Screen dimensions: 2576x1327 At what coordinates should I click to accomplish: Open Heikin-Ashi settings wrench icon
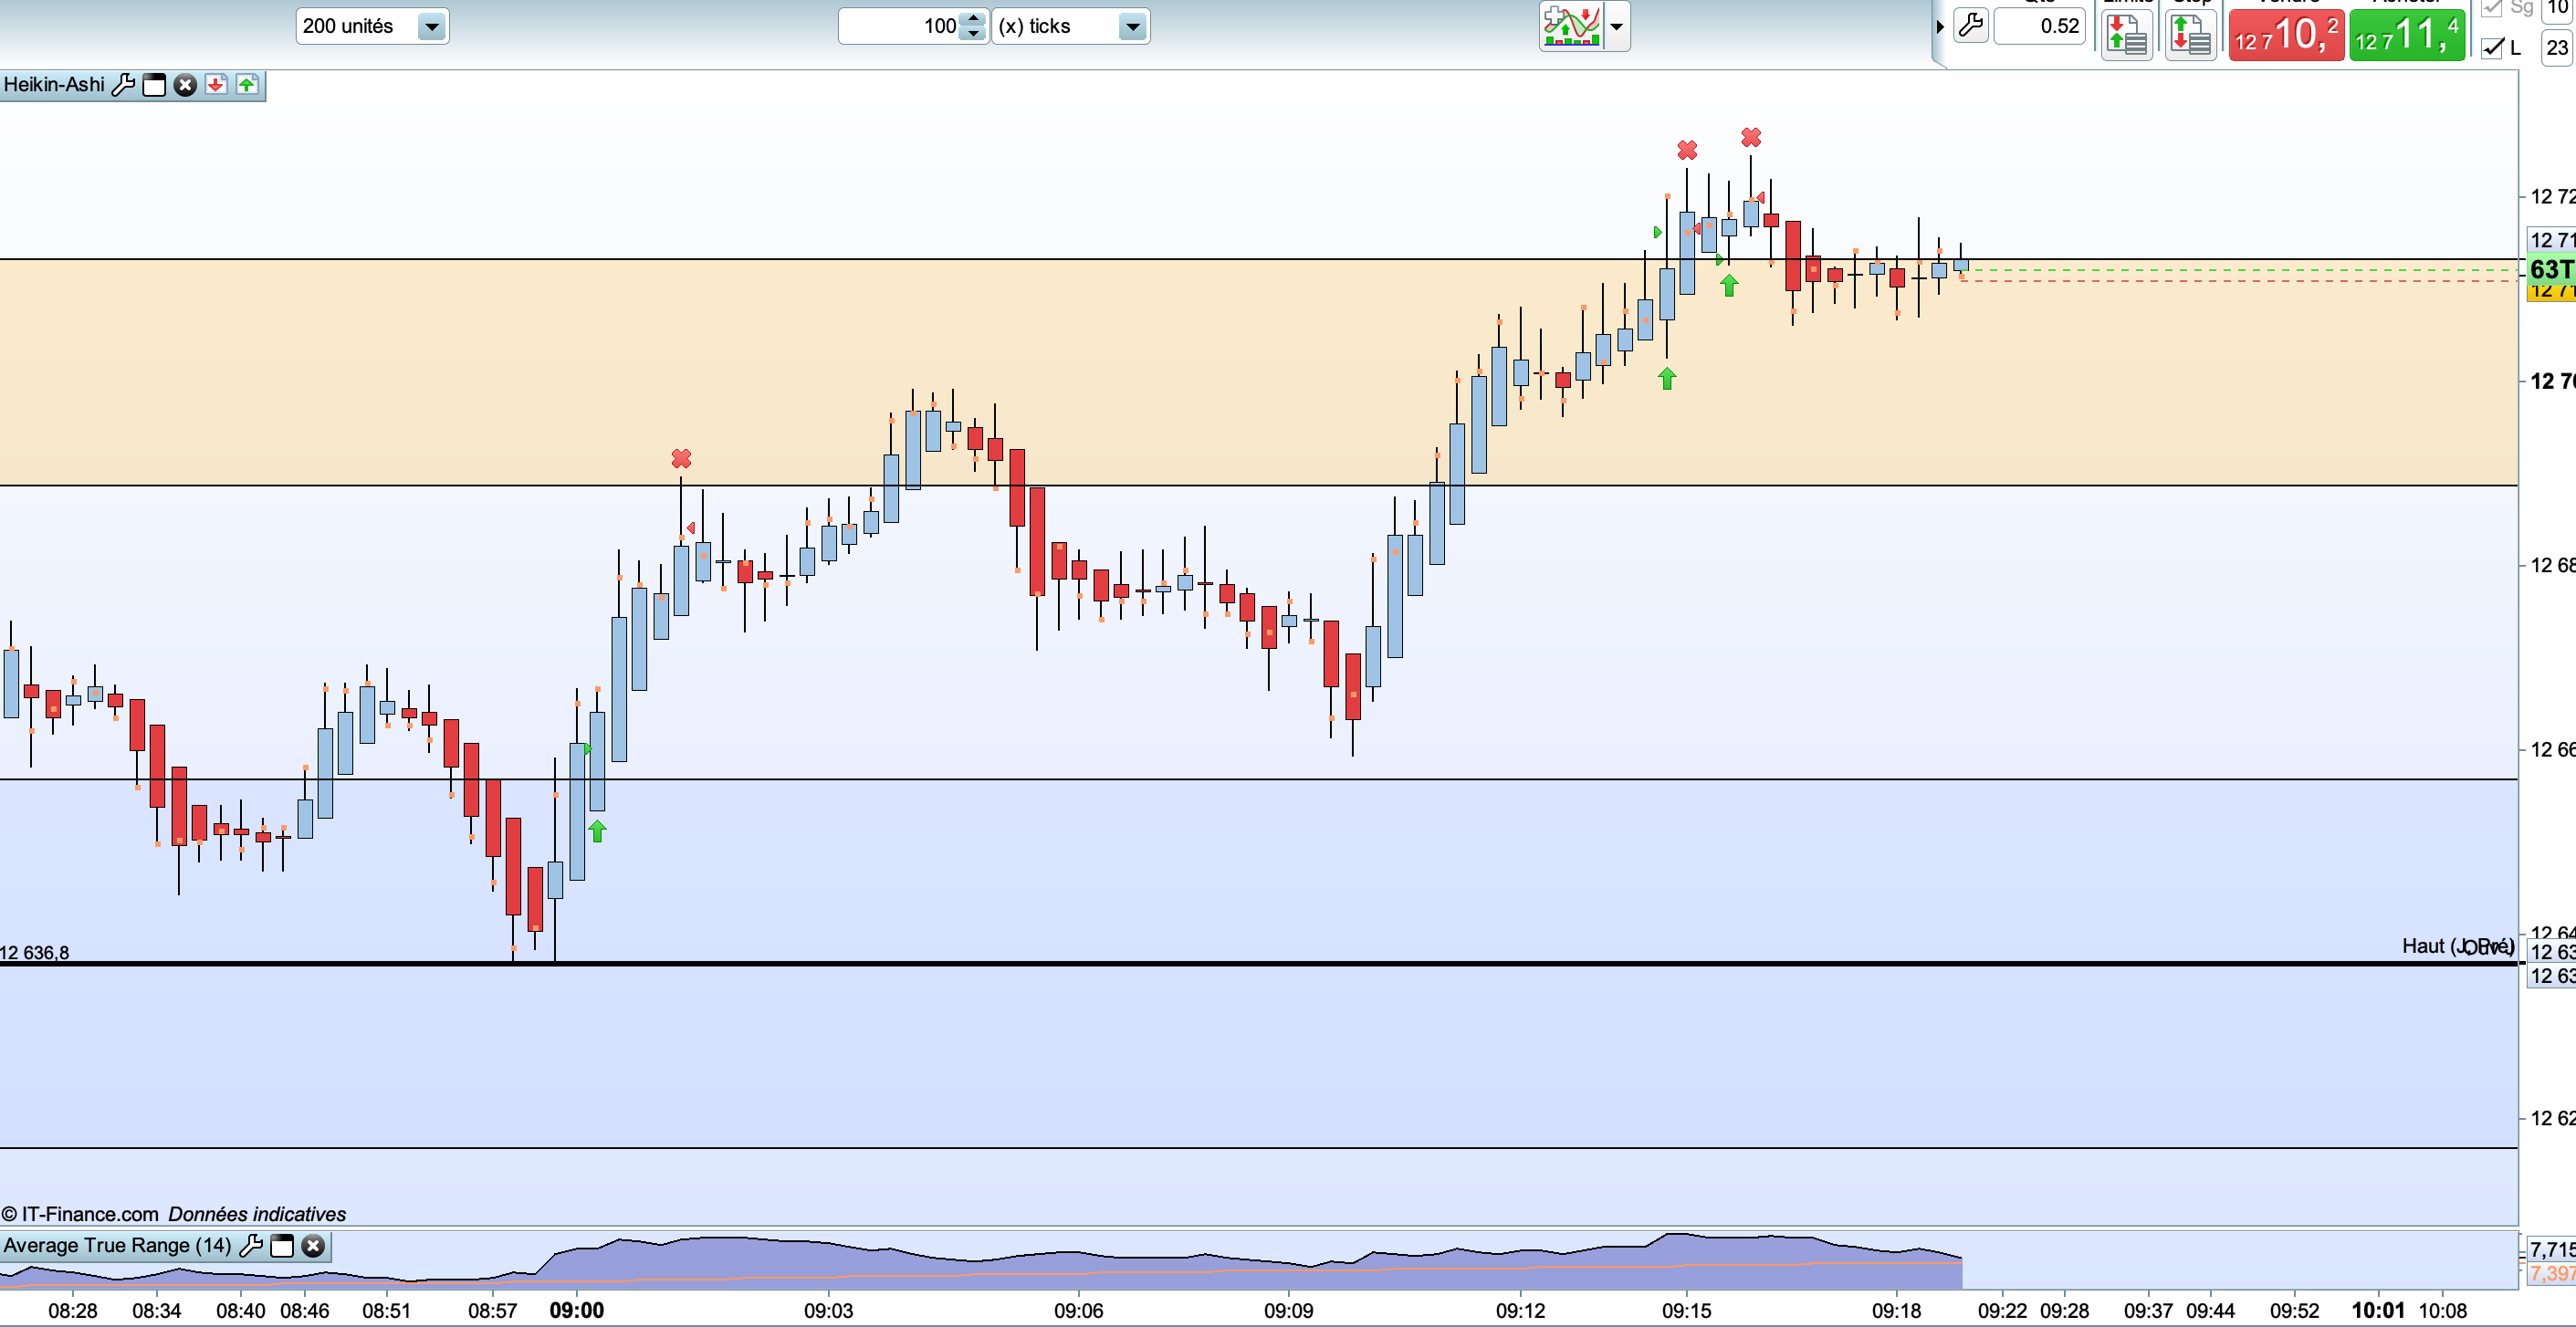point(123,85)
